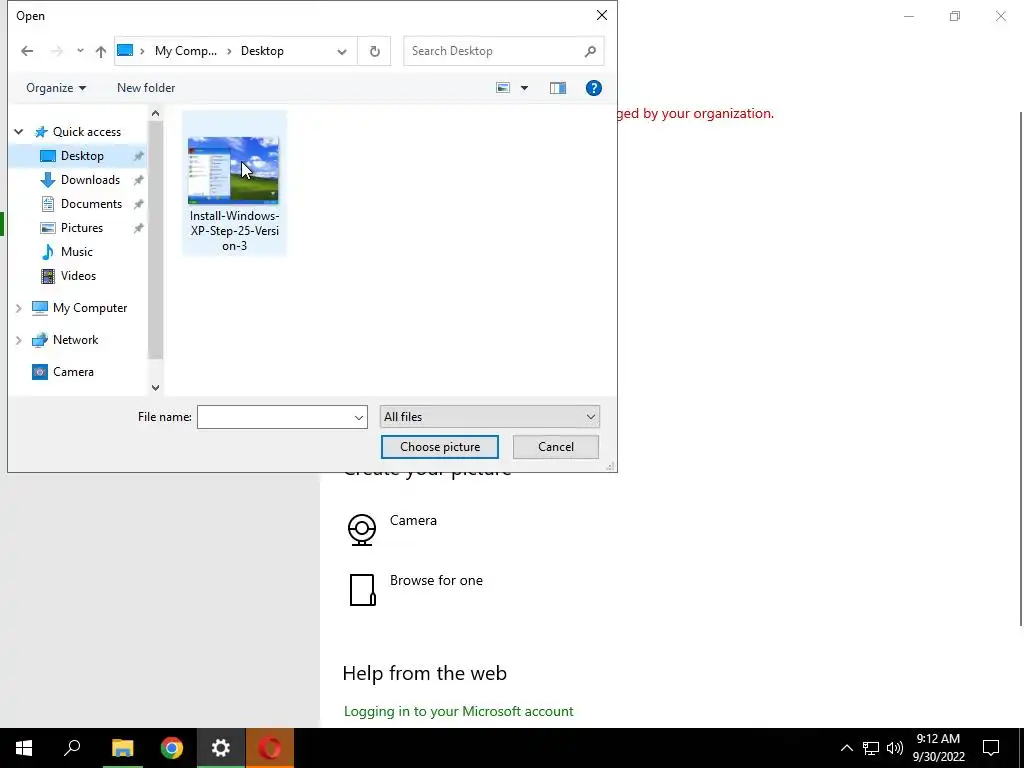This screenshot has height=768, width=1024.
Task: Click the Downloads pin icon
Action: click(x=138, y=180)
